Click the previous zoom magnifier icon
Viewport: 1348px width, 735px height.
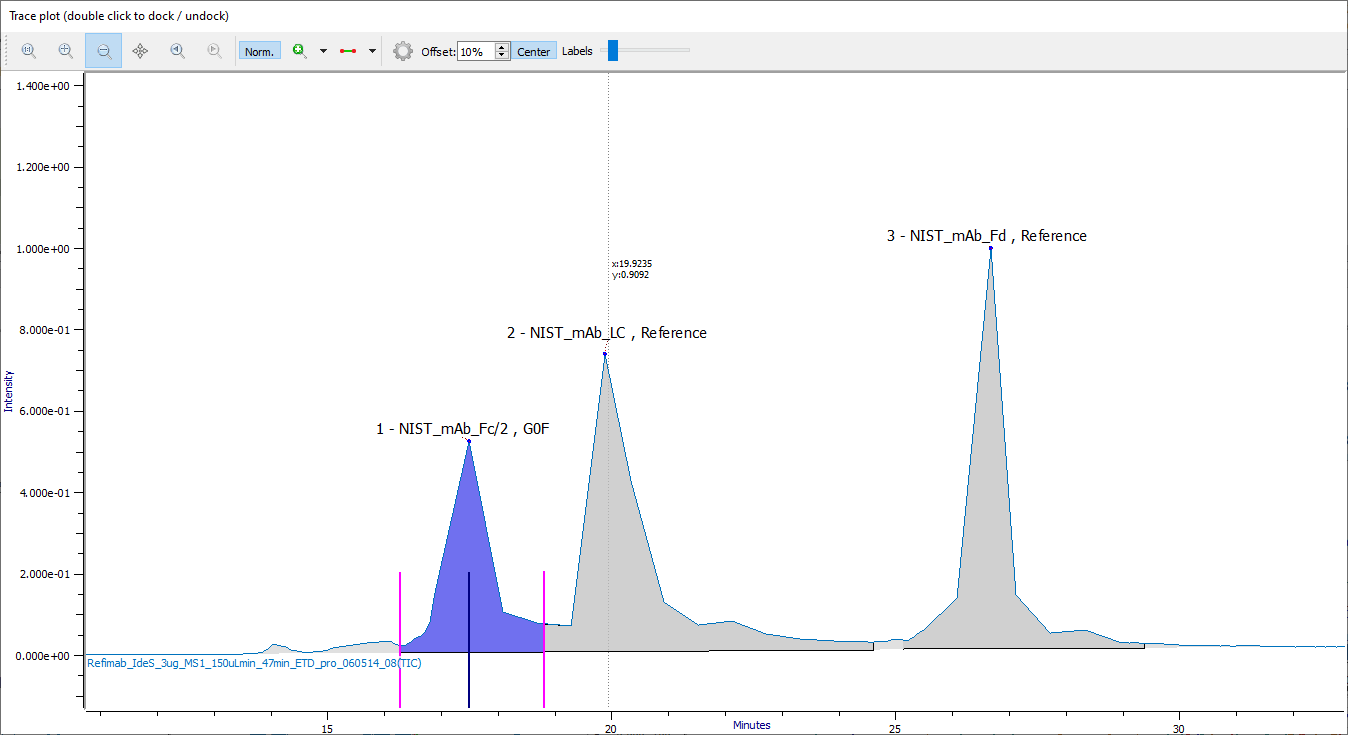[177, 51]
